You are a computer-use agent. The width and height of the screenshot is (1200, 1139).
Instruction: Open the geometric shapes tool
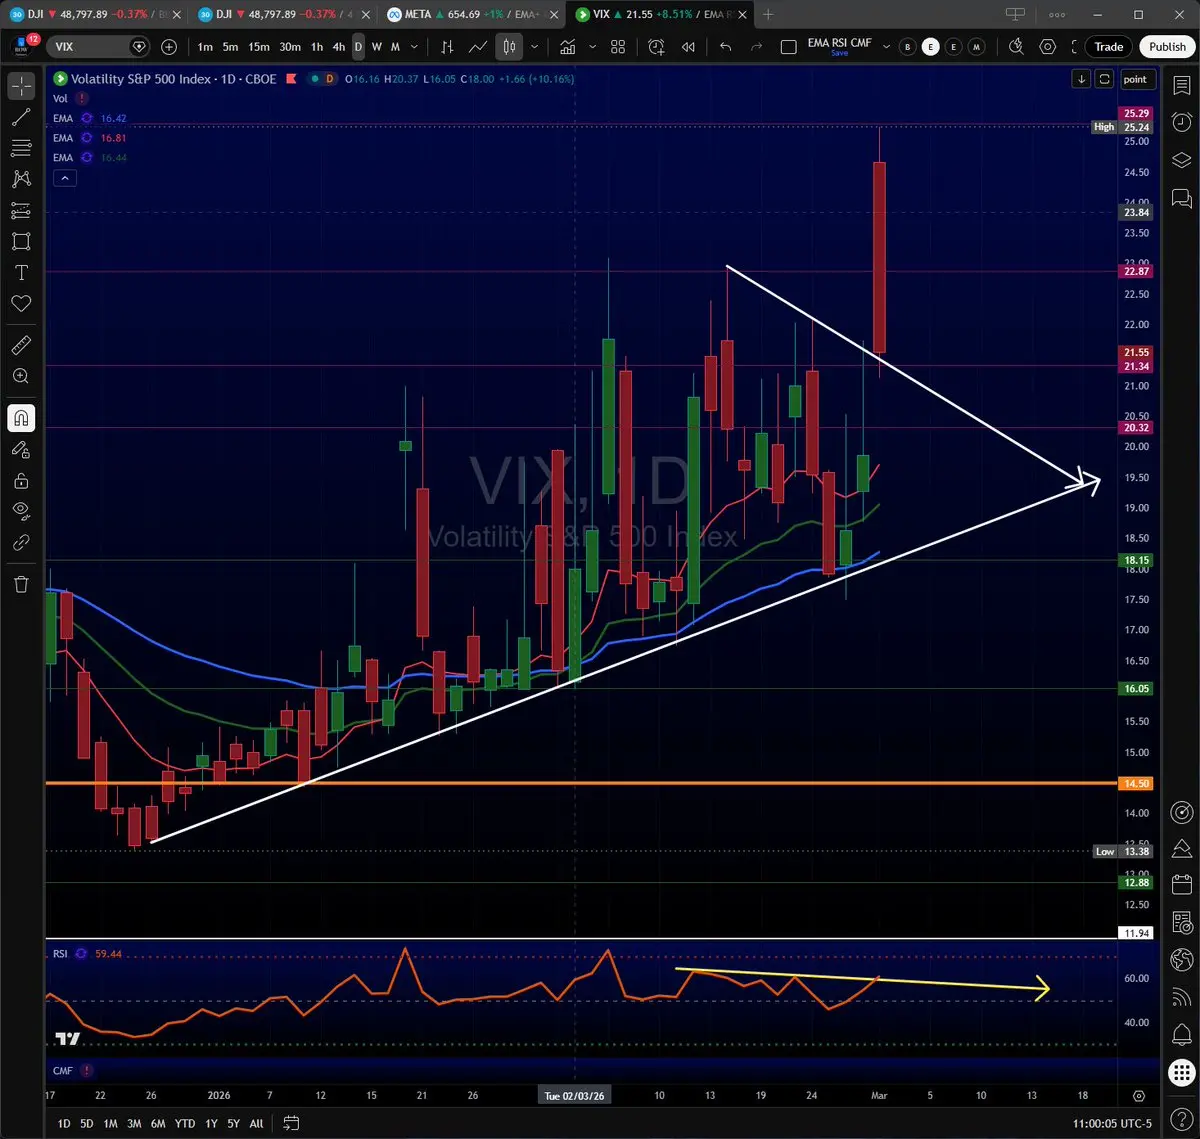pos(20,241)
